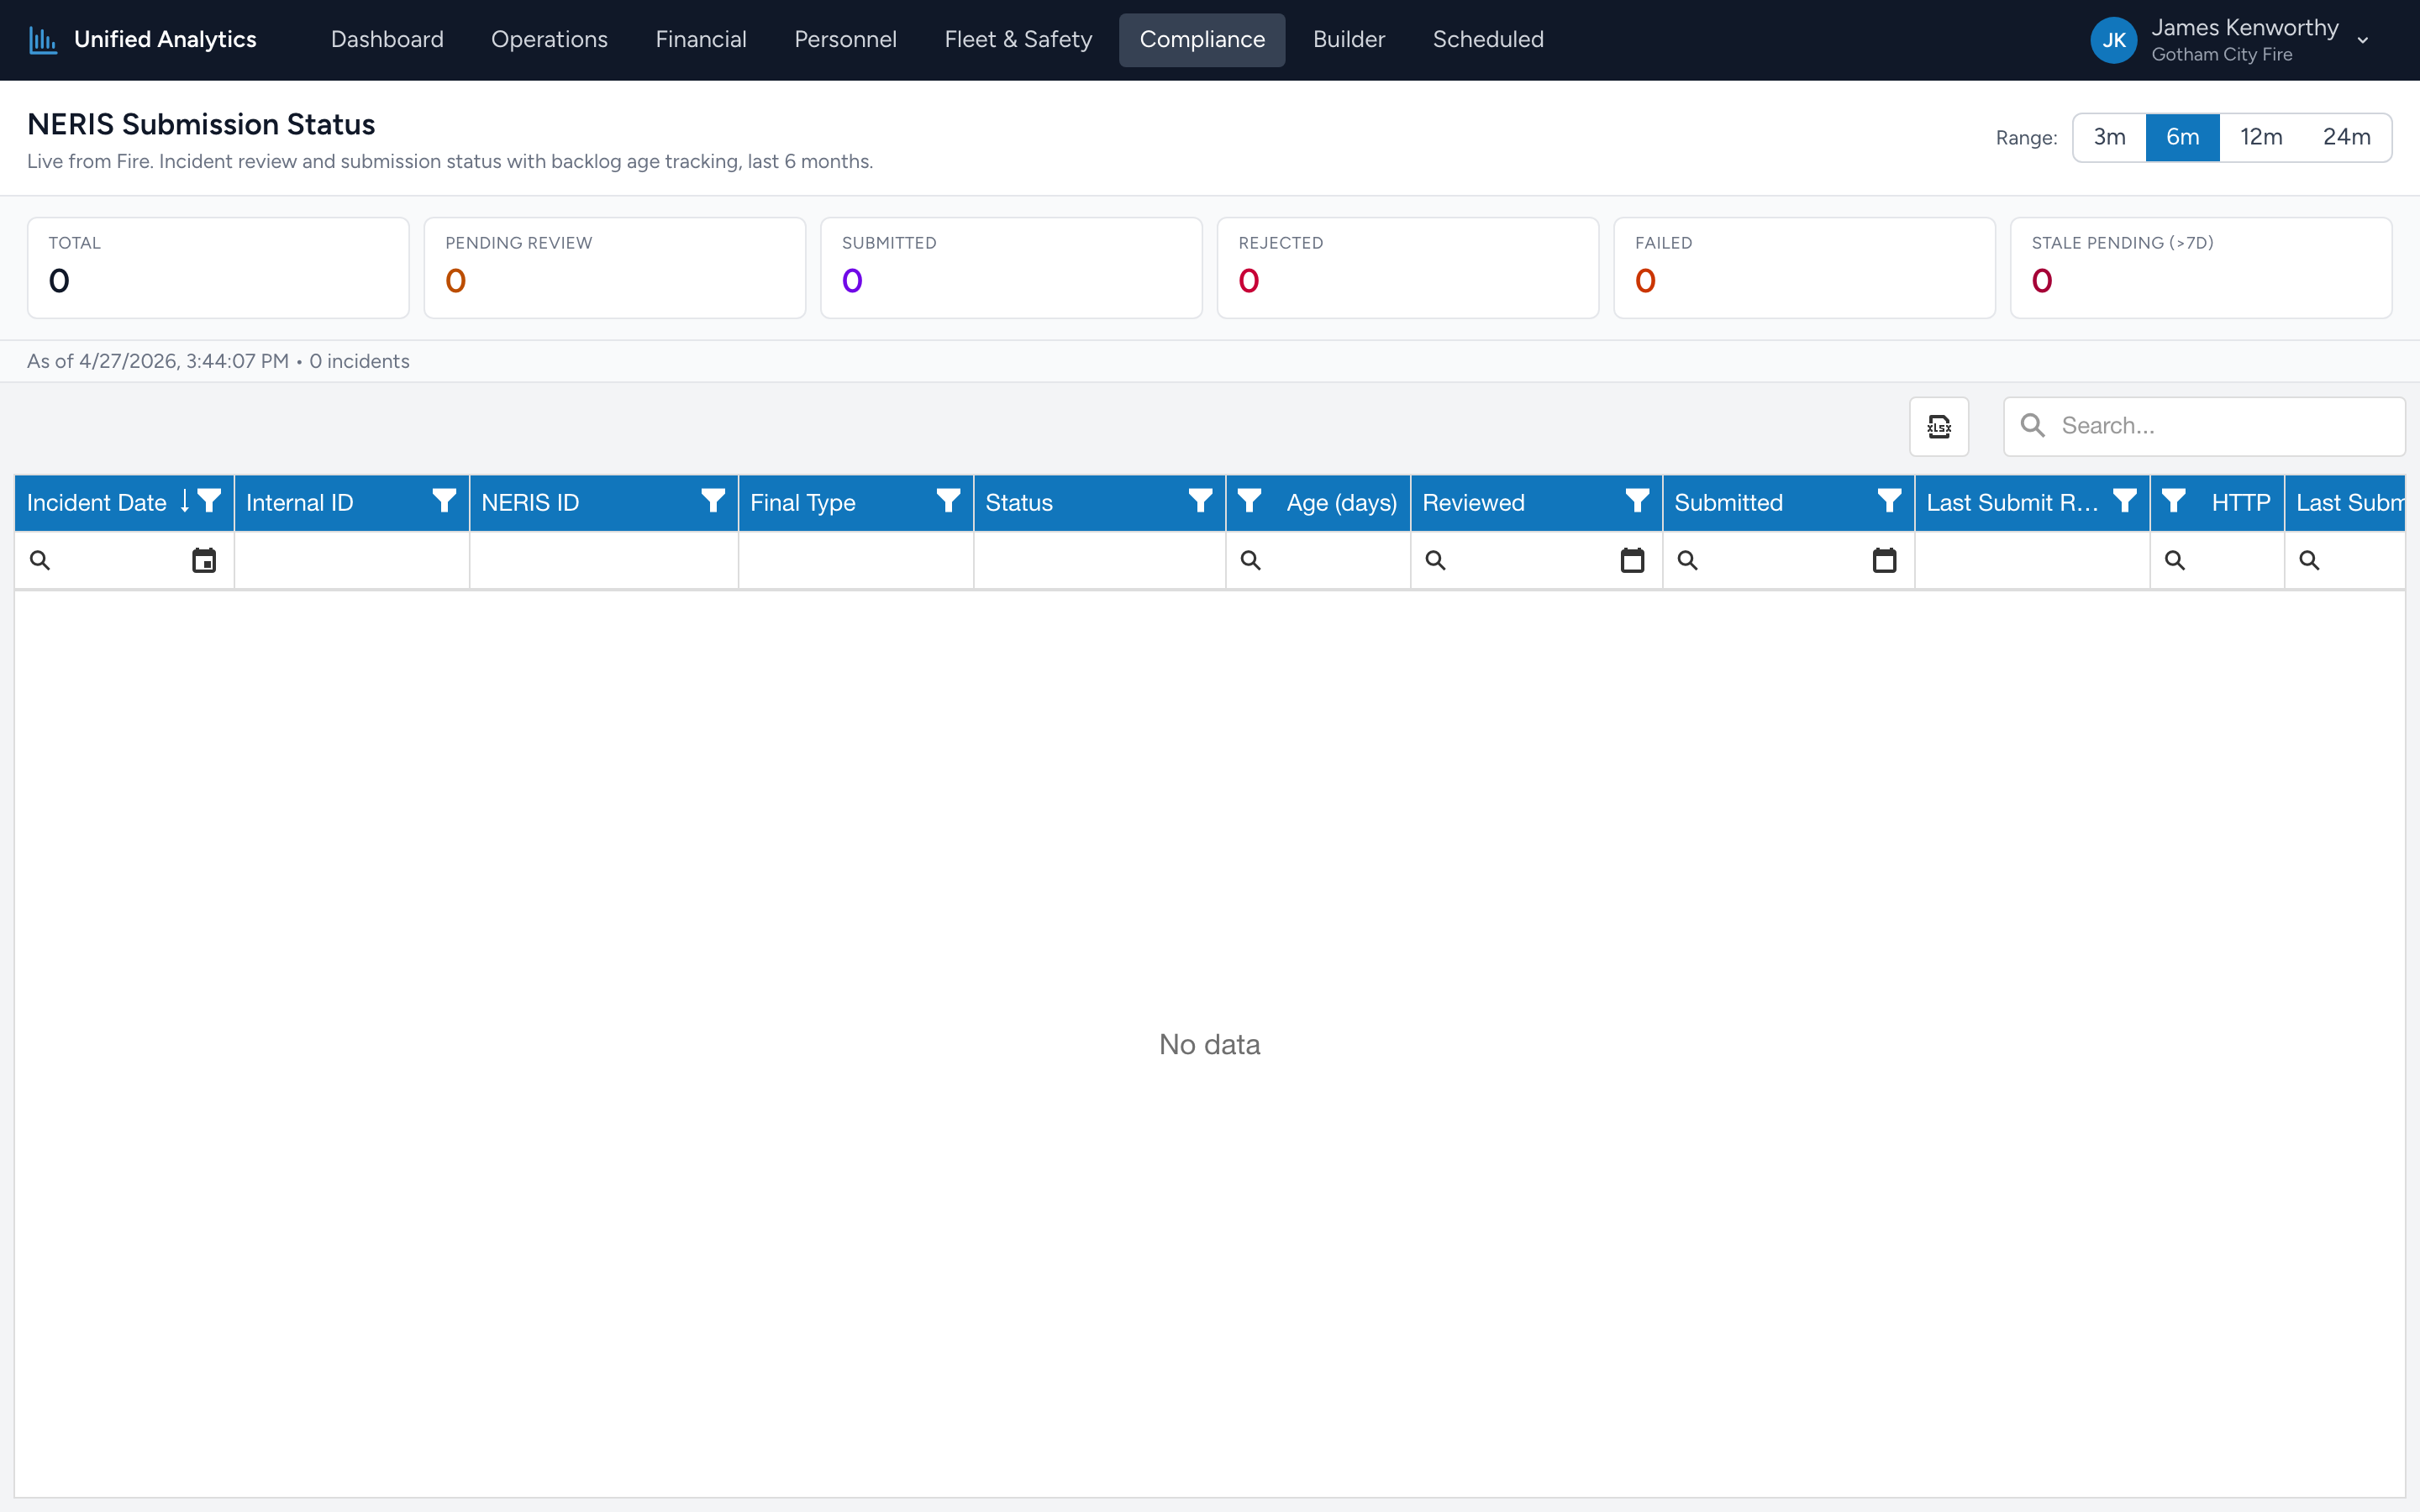
Task: Open the Scheduled tab
Action: 1488,40
